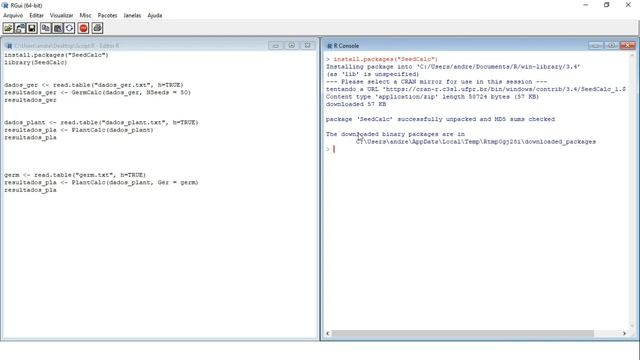This screenshot has height=360, width=640.
Task: Click editor line reading dados_plant.txt
Action: tap(101, 122)
